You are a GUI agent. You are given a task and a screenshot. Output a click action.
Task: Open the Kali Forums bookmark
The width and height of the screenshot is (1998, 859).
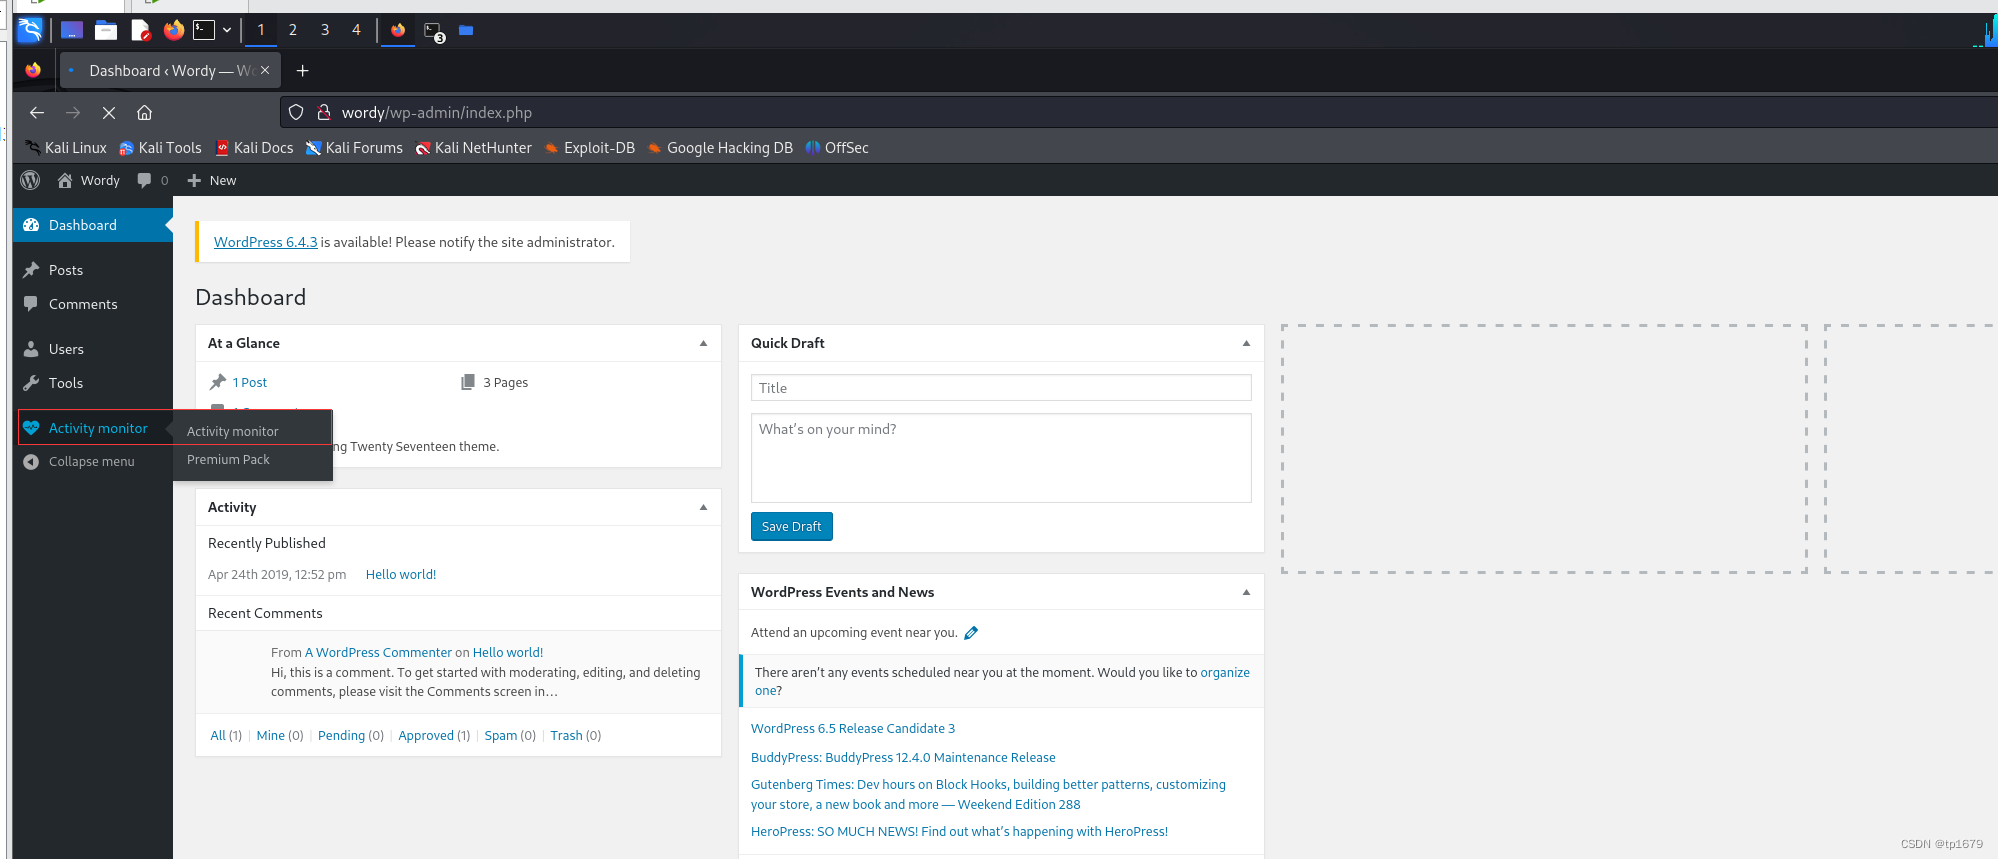(354, 148)
